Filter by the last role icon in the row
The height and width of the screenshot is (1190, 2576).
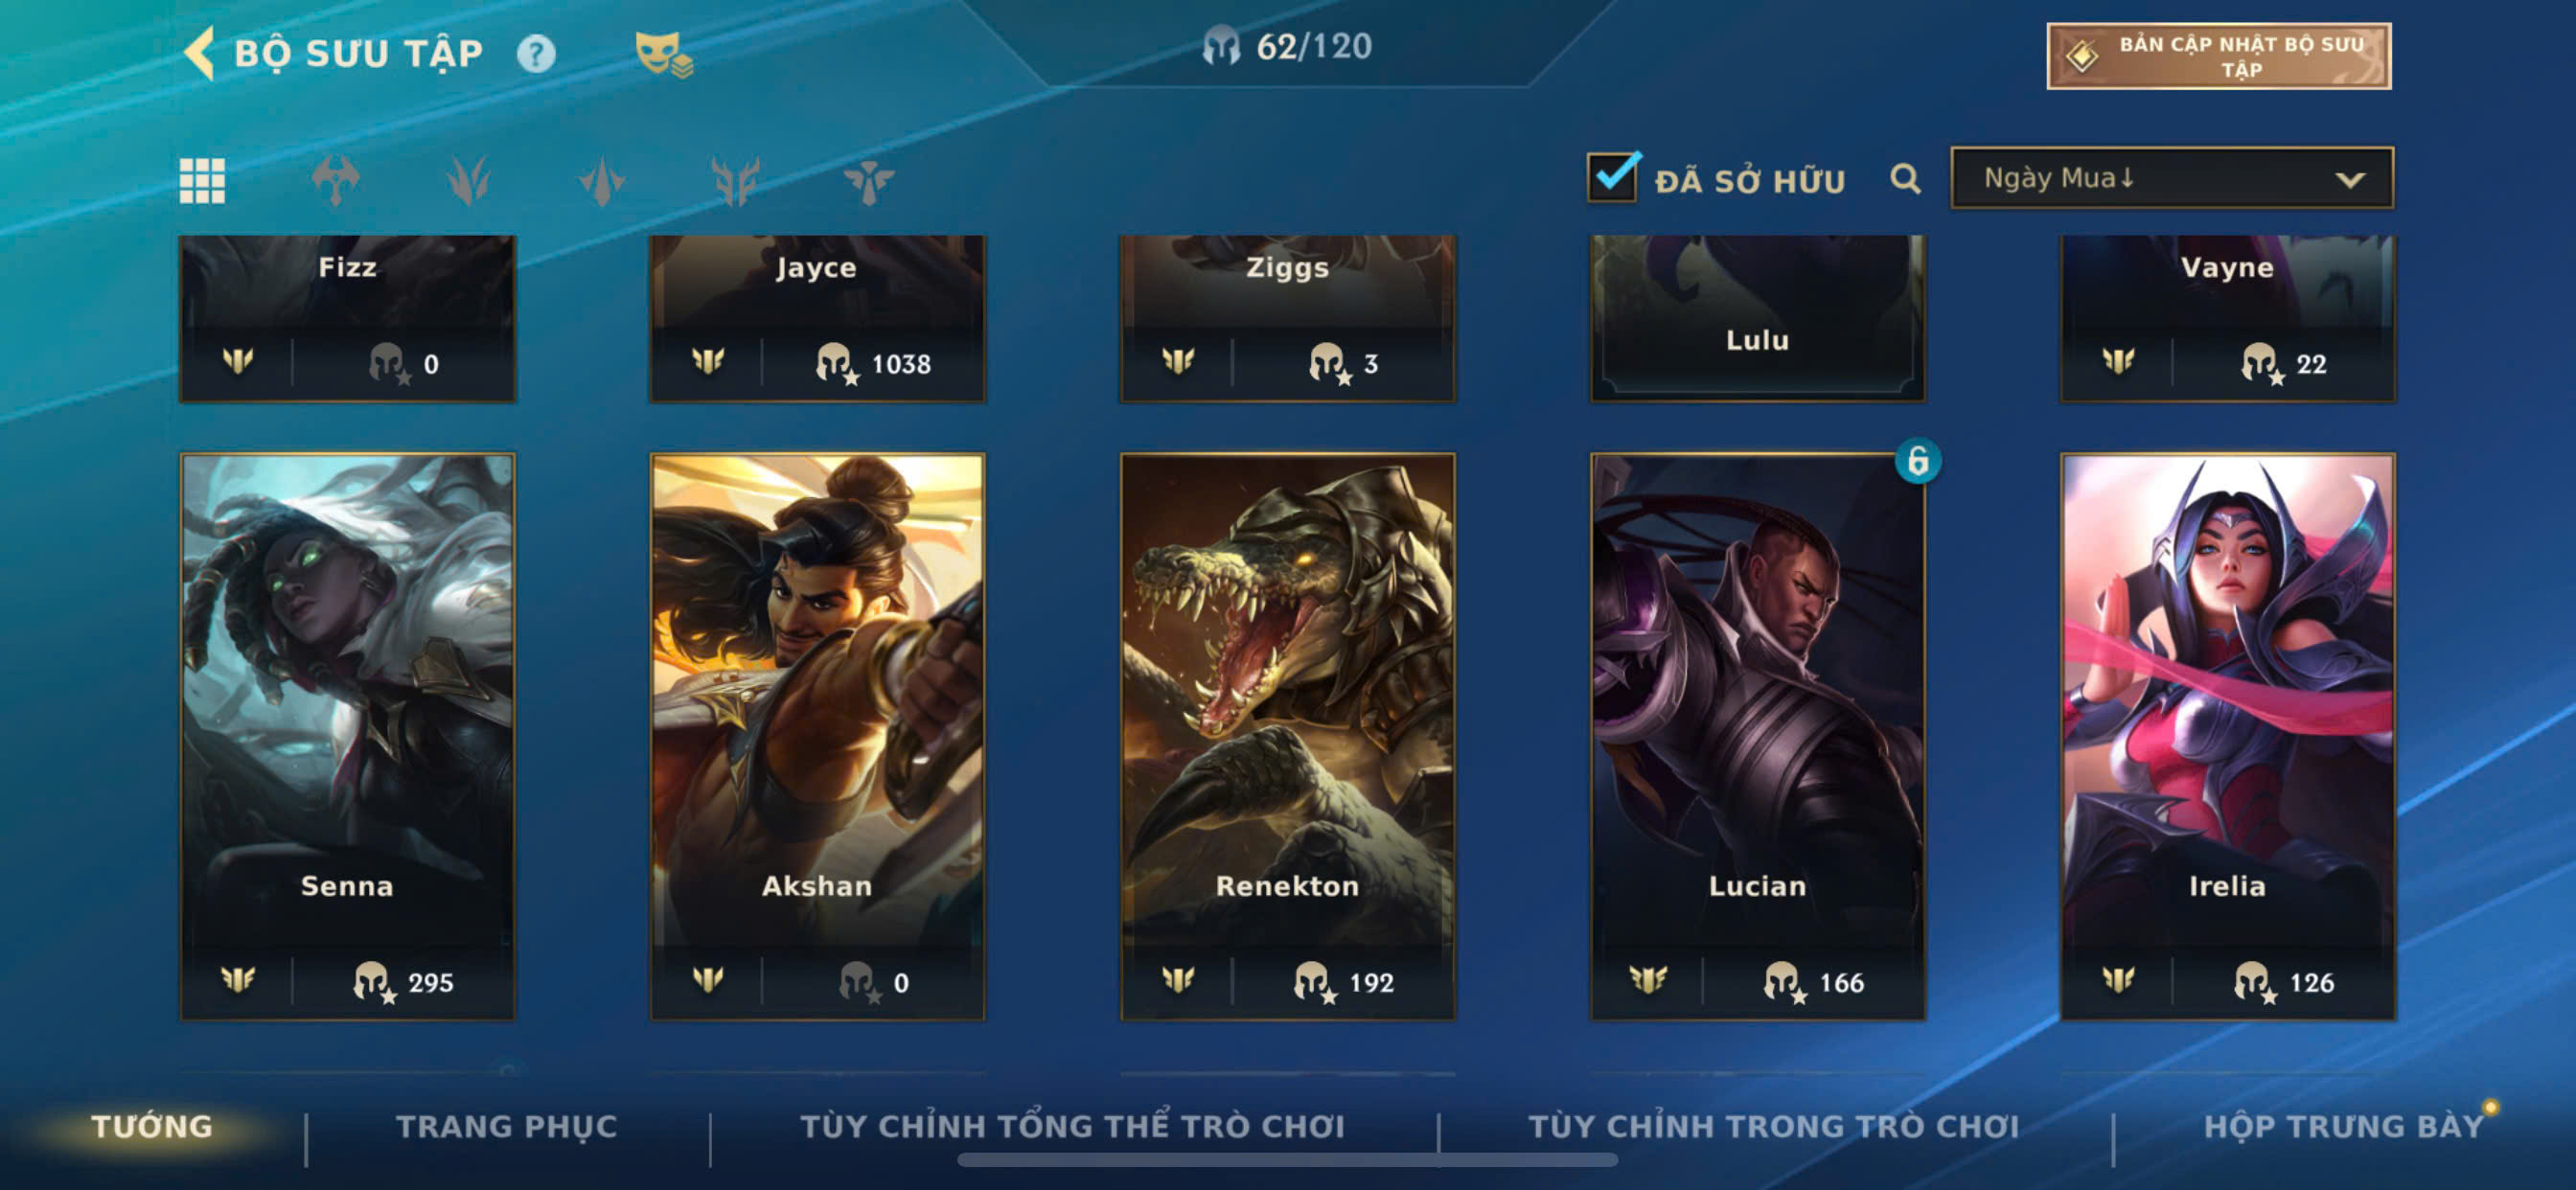(x=868, y=181)
